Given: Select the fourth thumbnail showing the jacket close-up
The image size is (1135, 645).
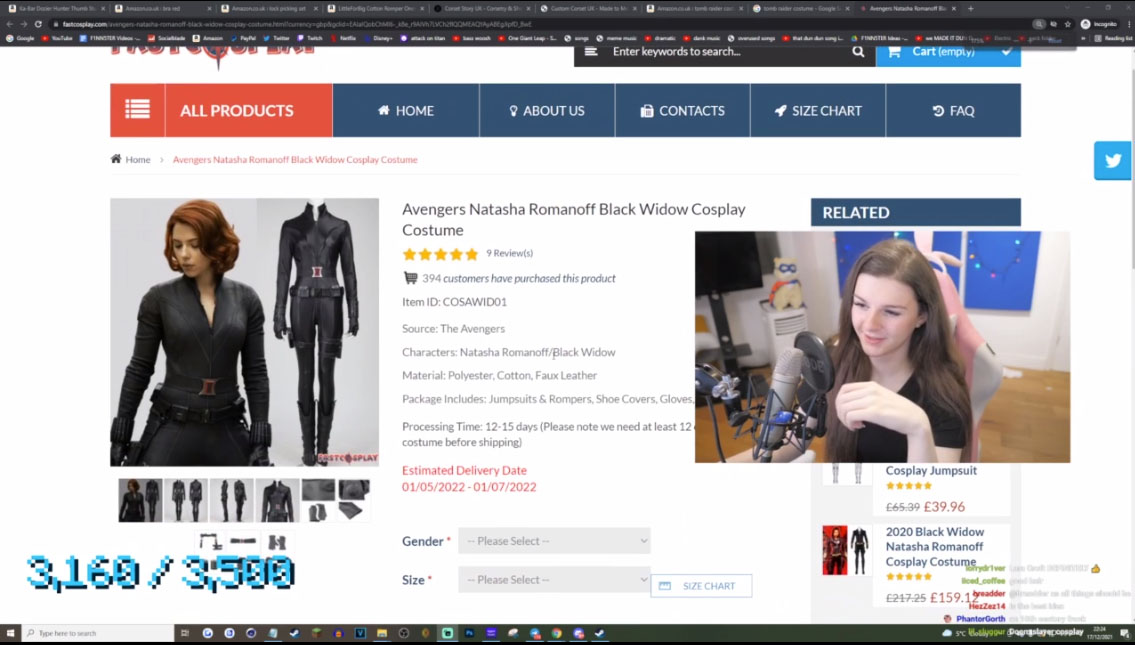Looking at the screenshot, I should [277, 500].
